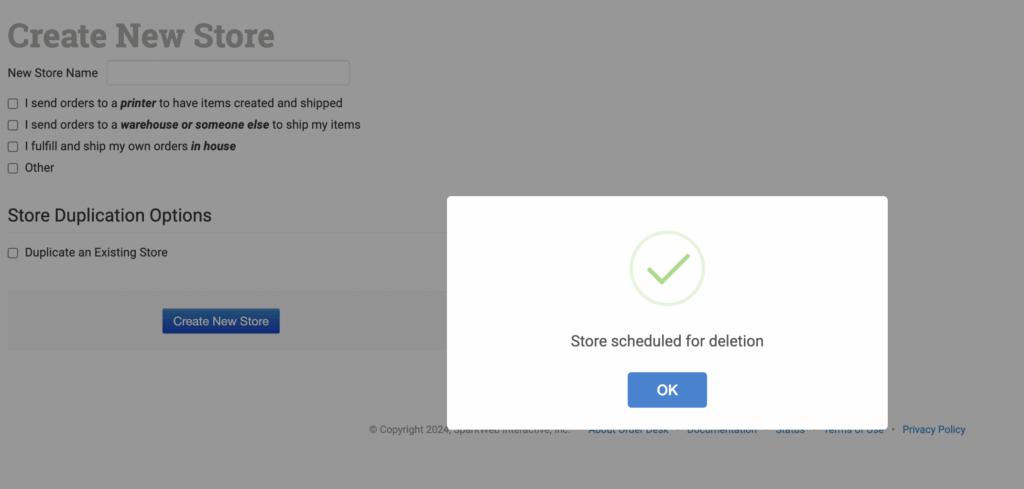Check the send orders to printer option
The height and width of the screenshot is (489, 1024).
[x=13, y=104]
